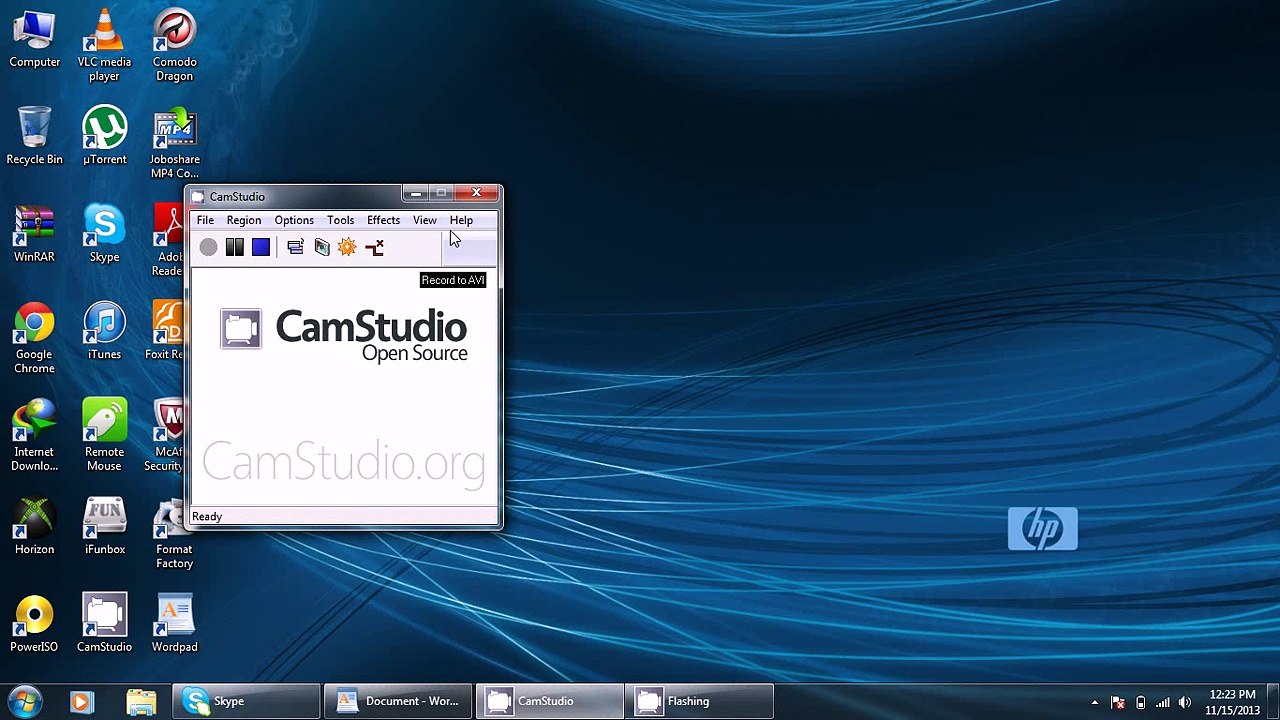Click the volume speaker tray icon
Viewport: 1280px width, 720px height.
(1185, 702)
